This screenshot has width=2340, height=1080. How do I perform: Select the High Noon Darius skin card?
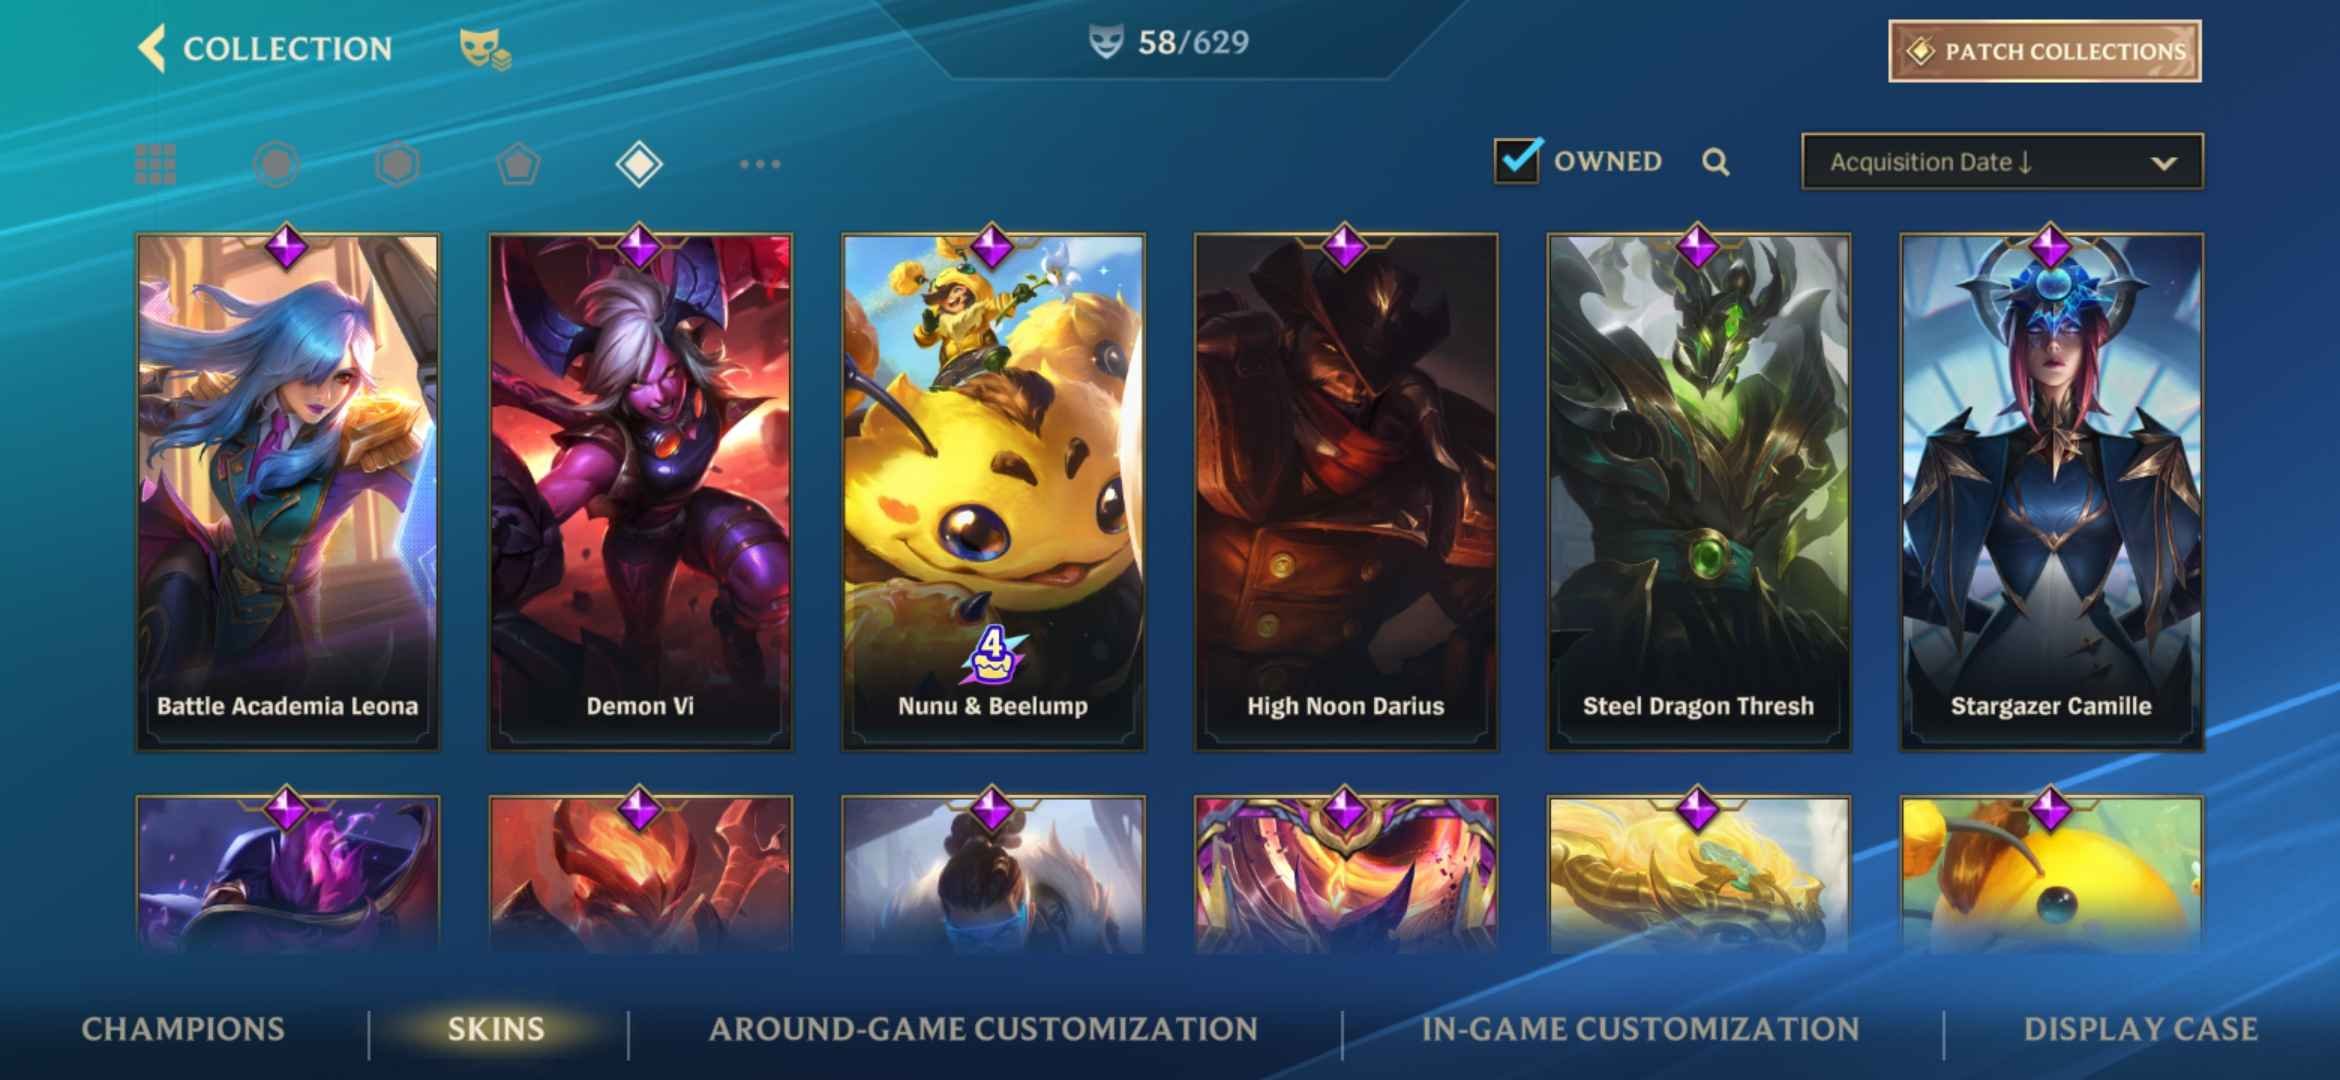[x=1346, y=492]
